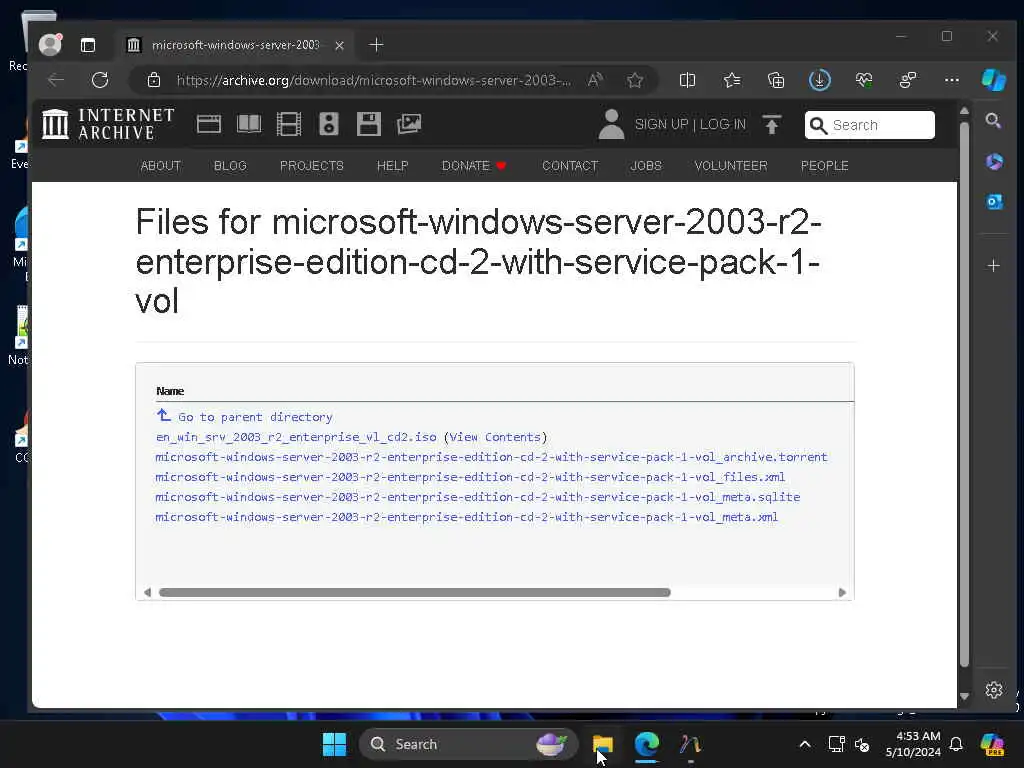
Task: Refresh the current page
Action: [x=100, y=80]
